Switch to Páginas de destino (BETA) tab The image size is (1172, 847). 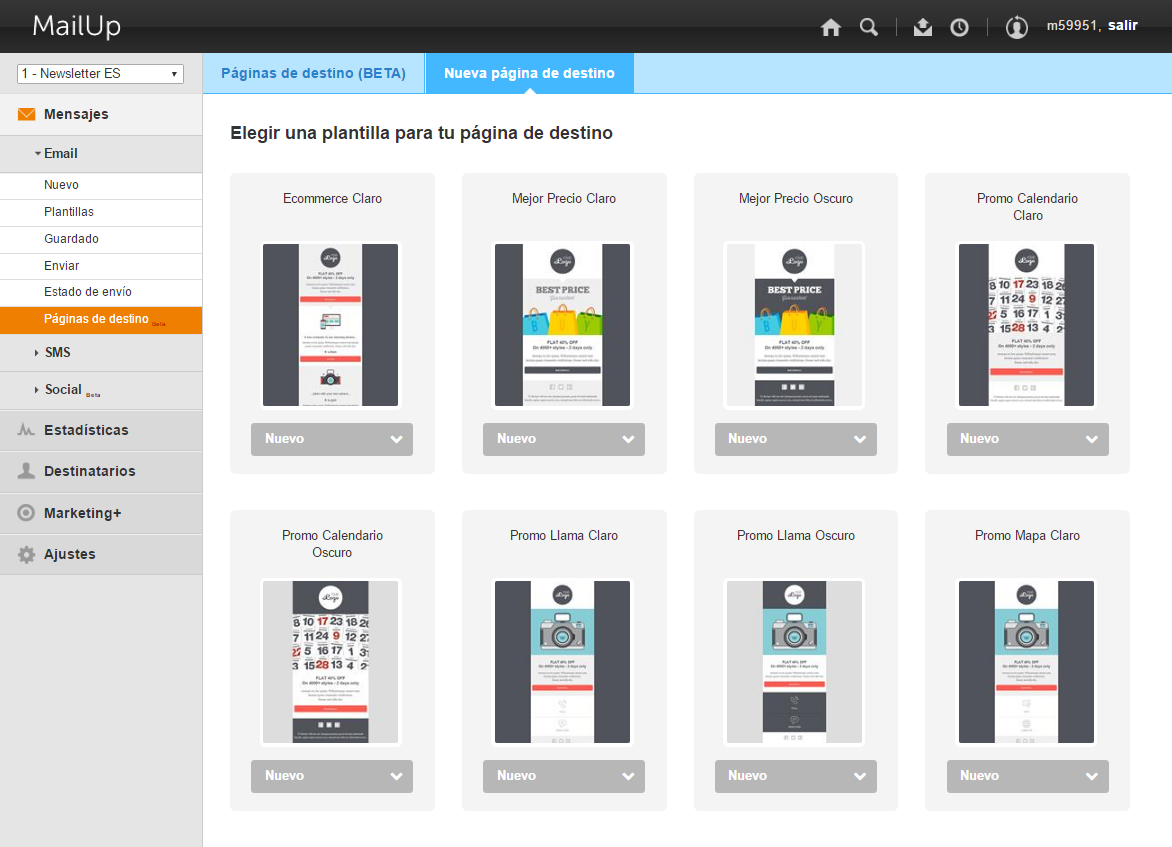[x=313, y=73]
